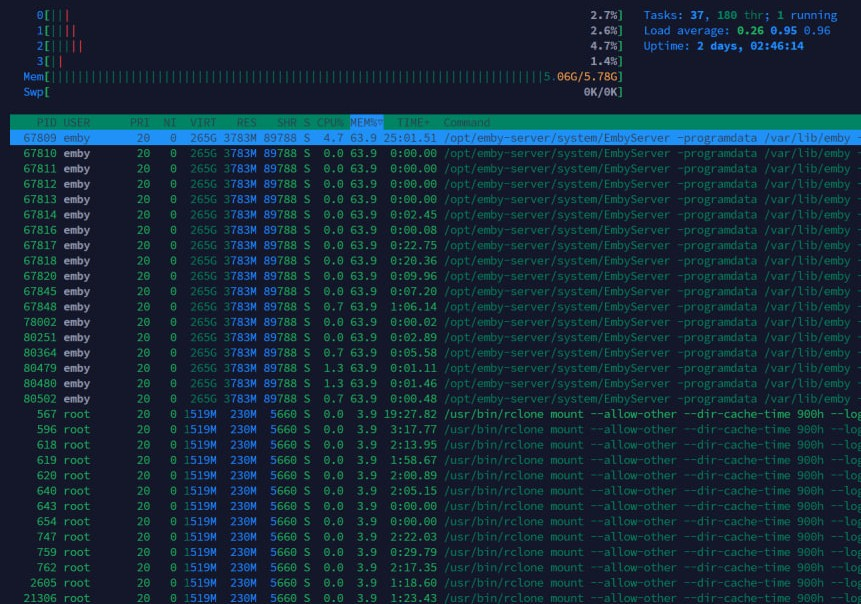The height and width of the screenshot is (604, 861).
Task: Select the rclone row with time 2:17.35
Action: 435,568
